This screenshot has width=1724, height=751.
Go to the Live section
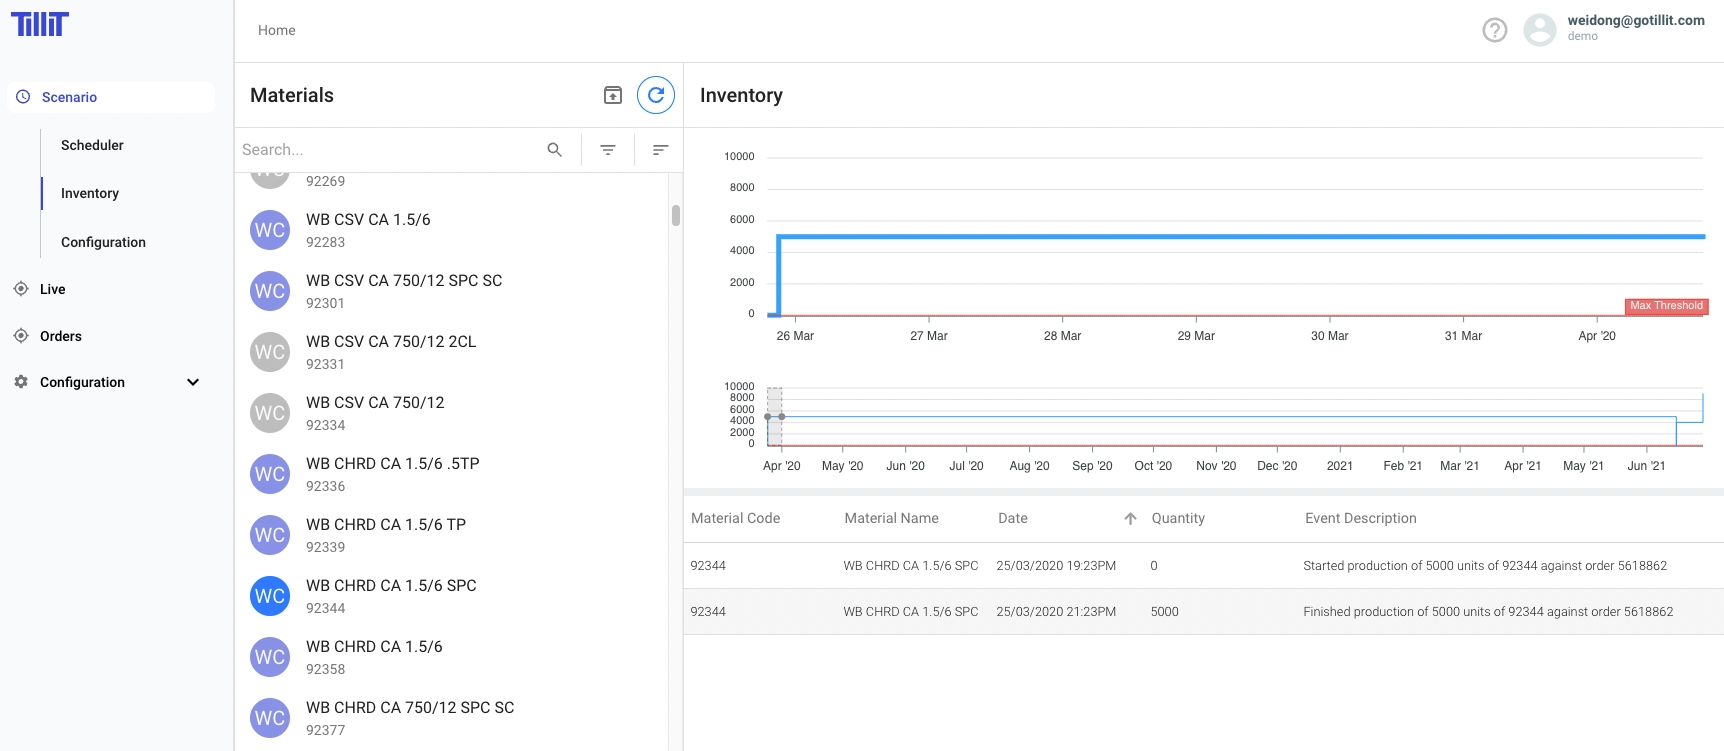coord(52,289)
